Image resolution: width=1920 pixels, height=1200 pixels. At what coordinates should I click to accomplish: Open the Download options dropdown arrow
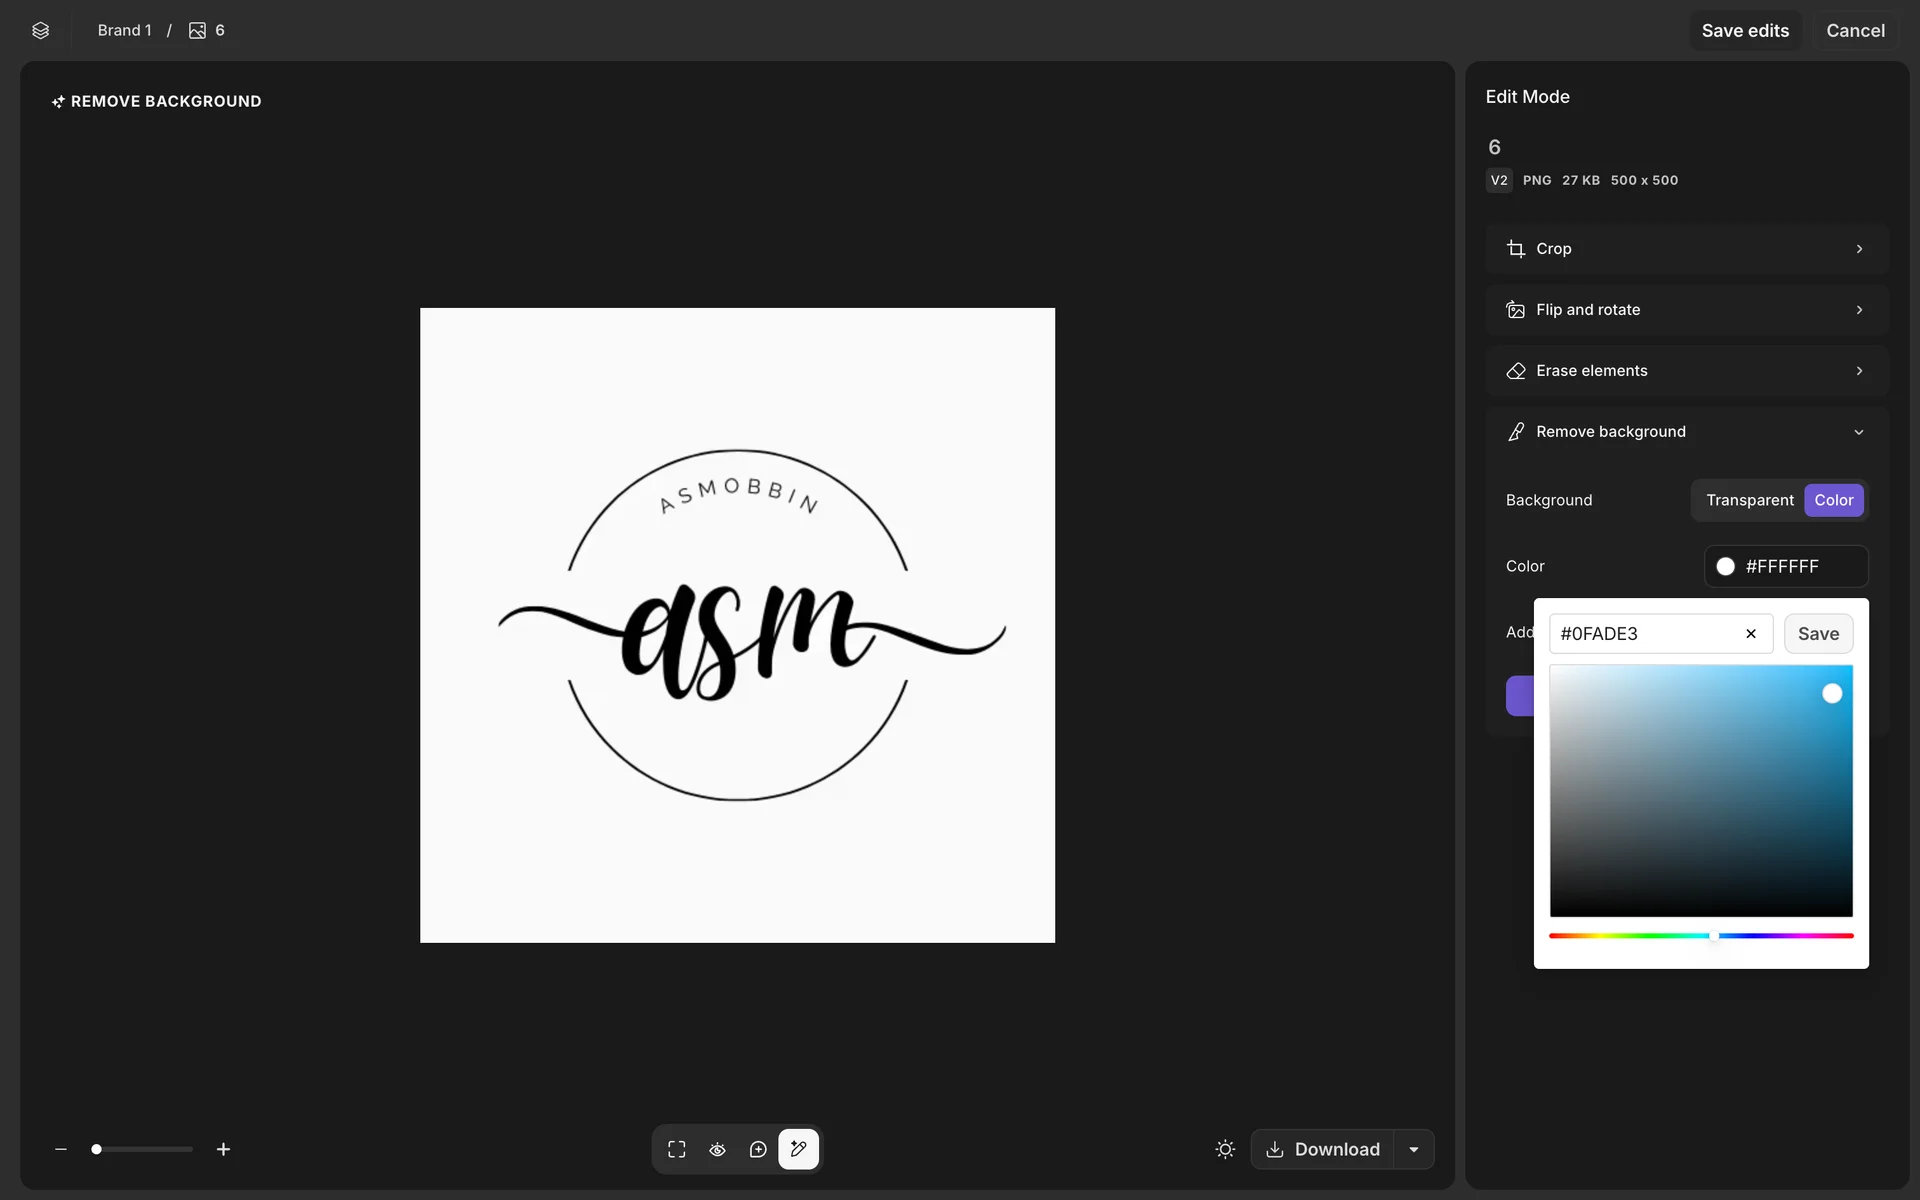pos(1414,1149)
